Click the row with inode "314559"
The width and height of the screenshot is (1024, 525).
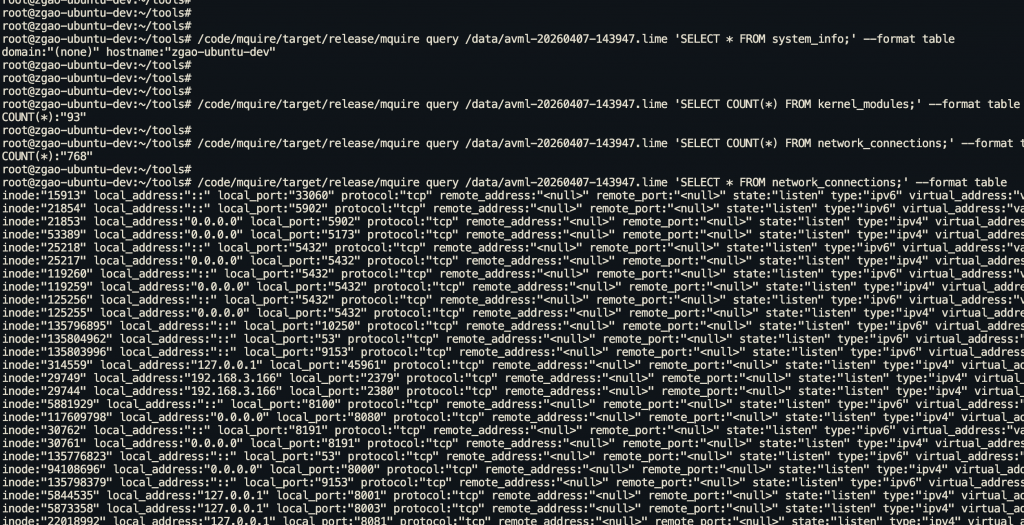point(512,366)
